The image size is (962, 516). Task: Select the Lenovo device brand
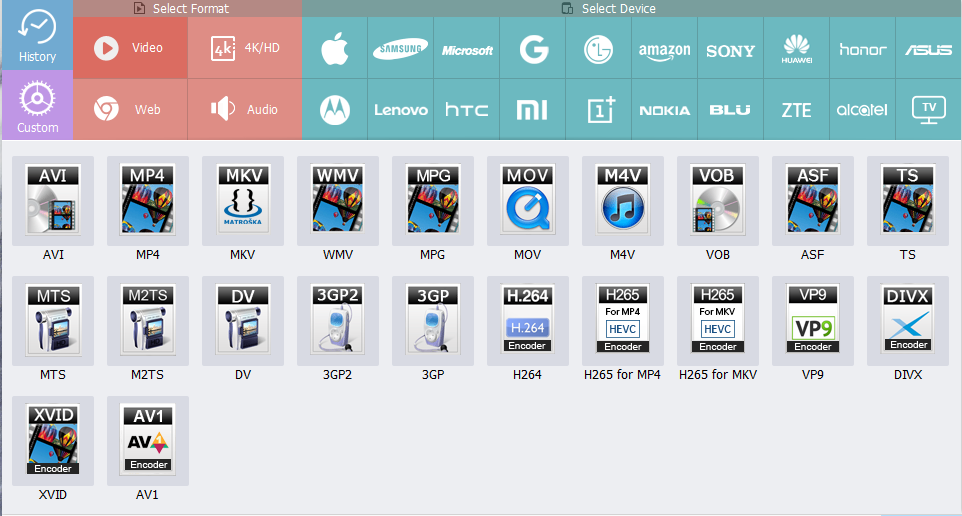pos(401,109)
